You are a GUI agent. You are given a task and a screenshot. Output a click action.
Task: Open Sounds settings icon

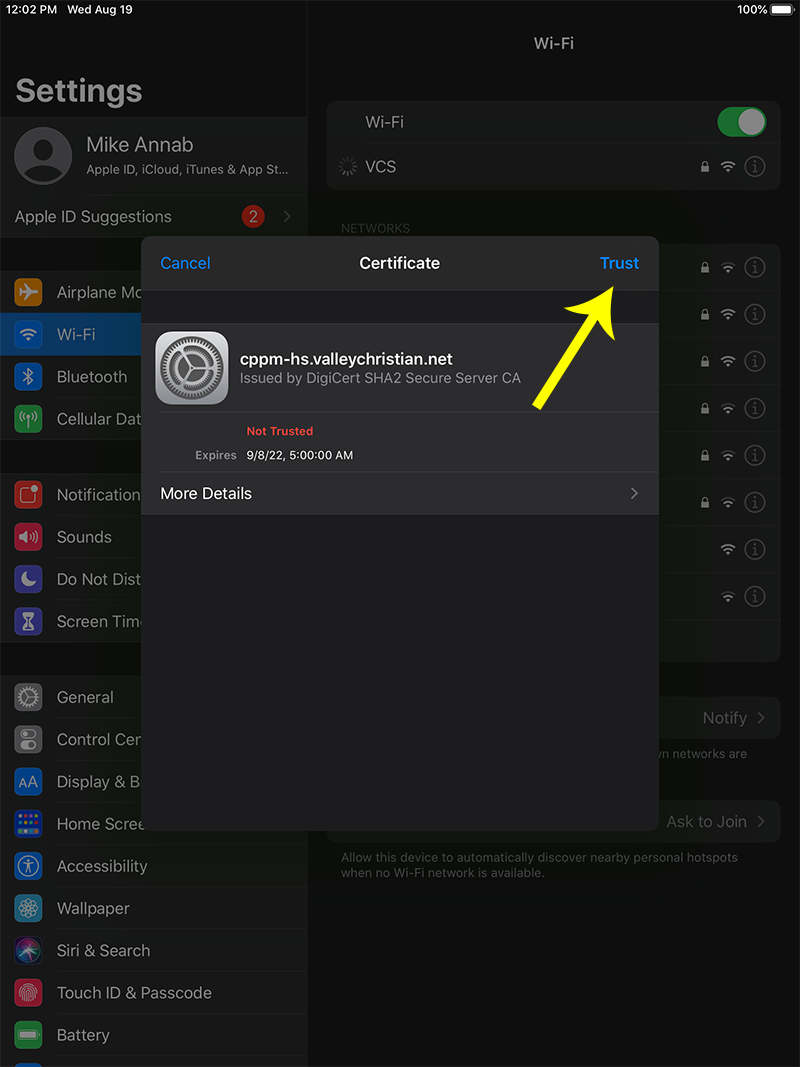click(x=28, y=537)
